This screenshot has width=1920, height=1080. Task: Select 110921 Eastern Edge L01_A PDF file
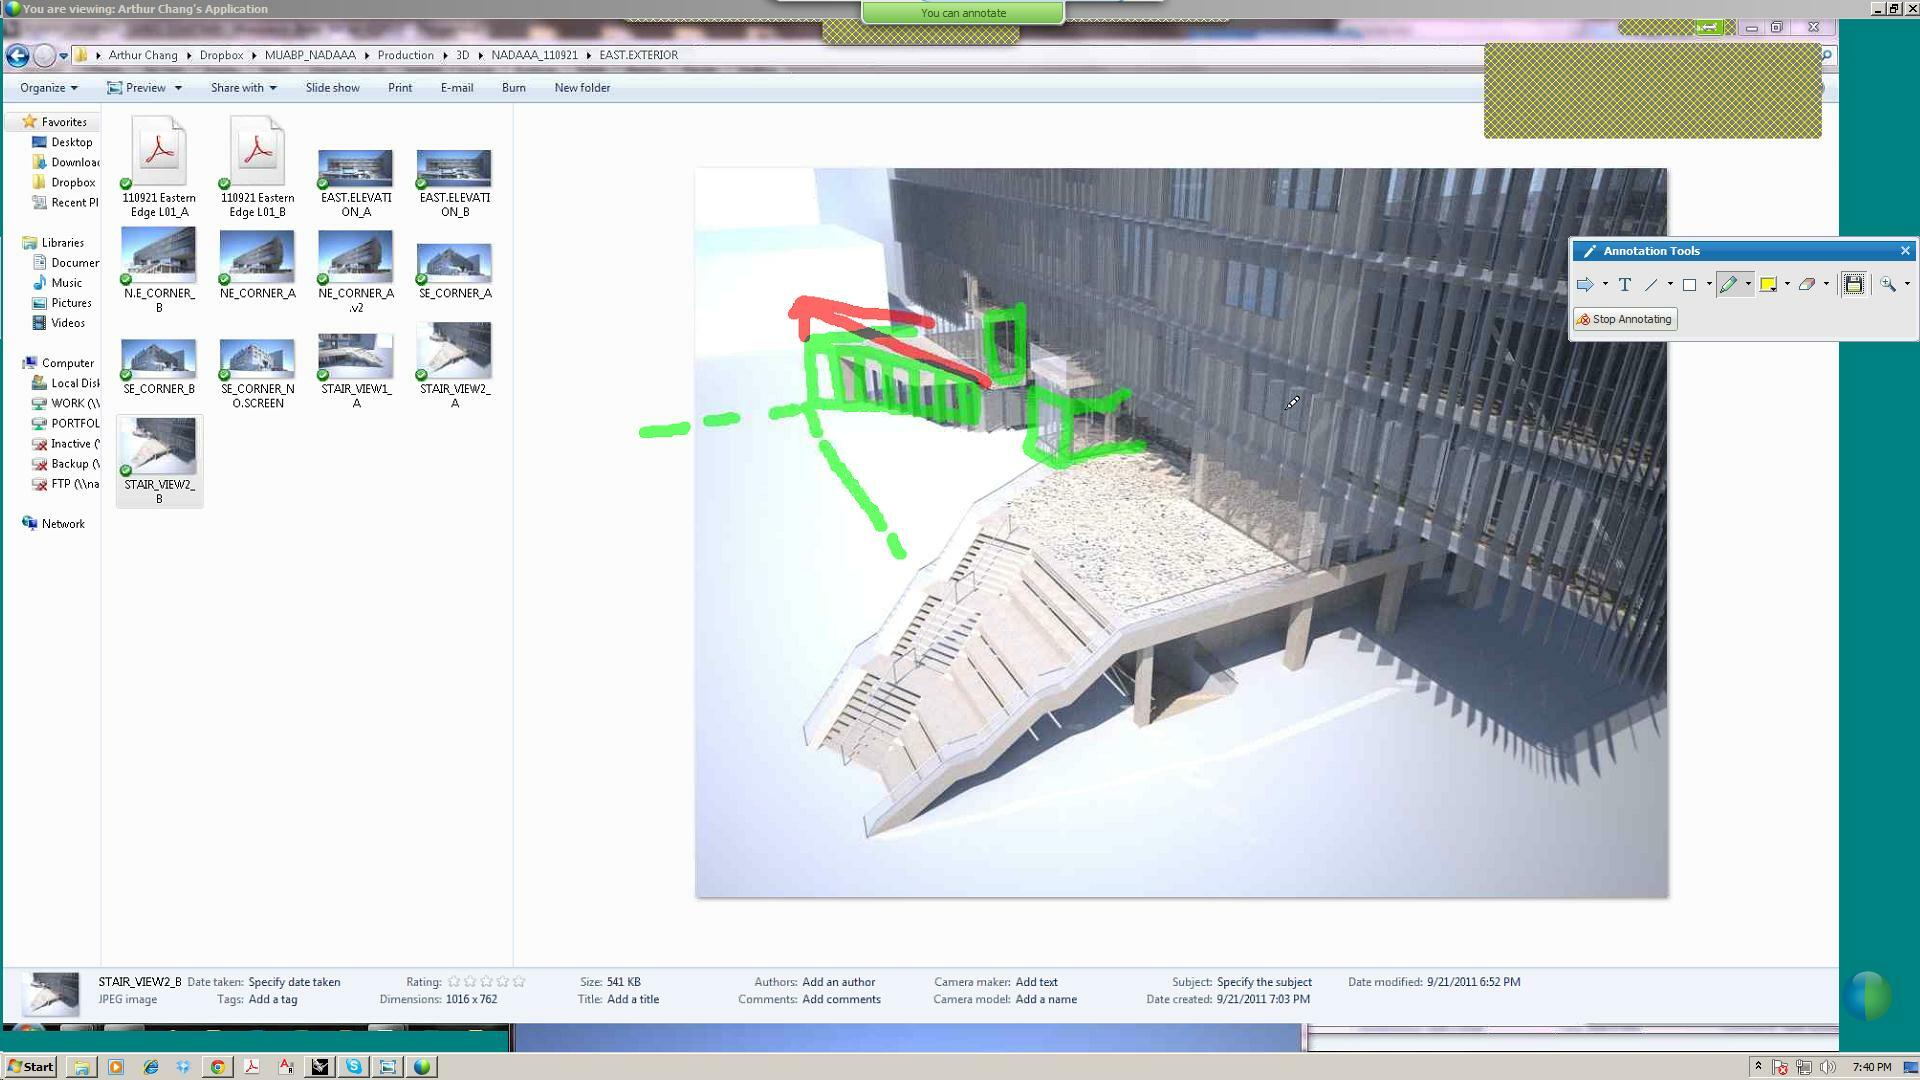click(x=159, y=167)
